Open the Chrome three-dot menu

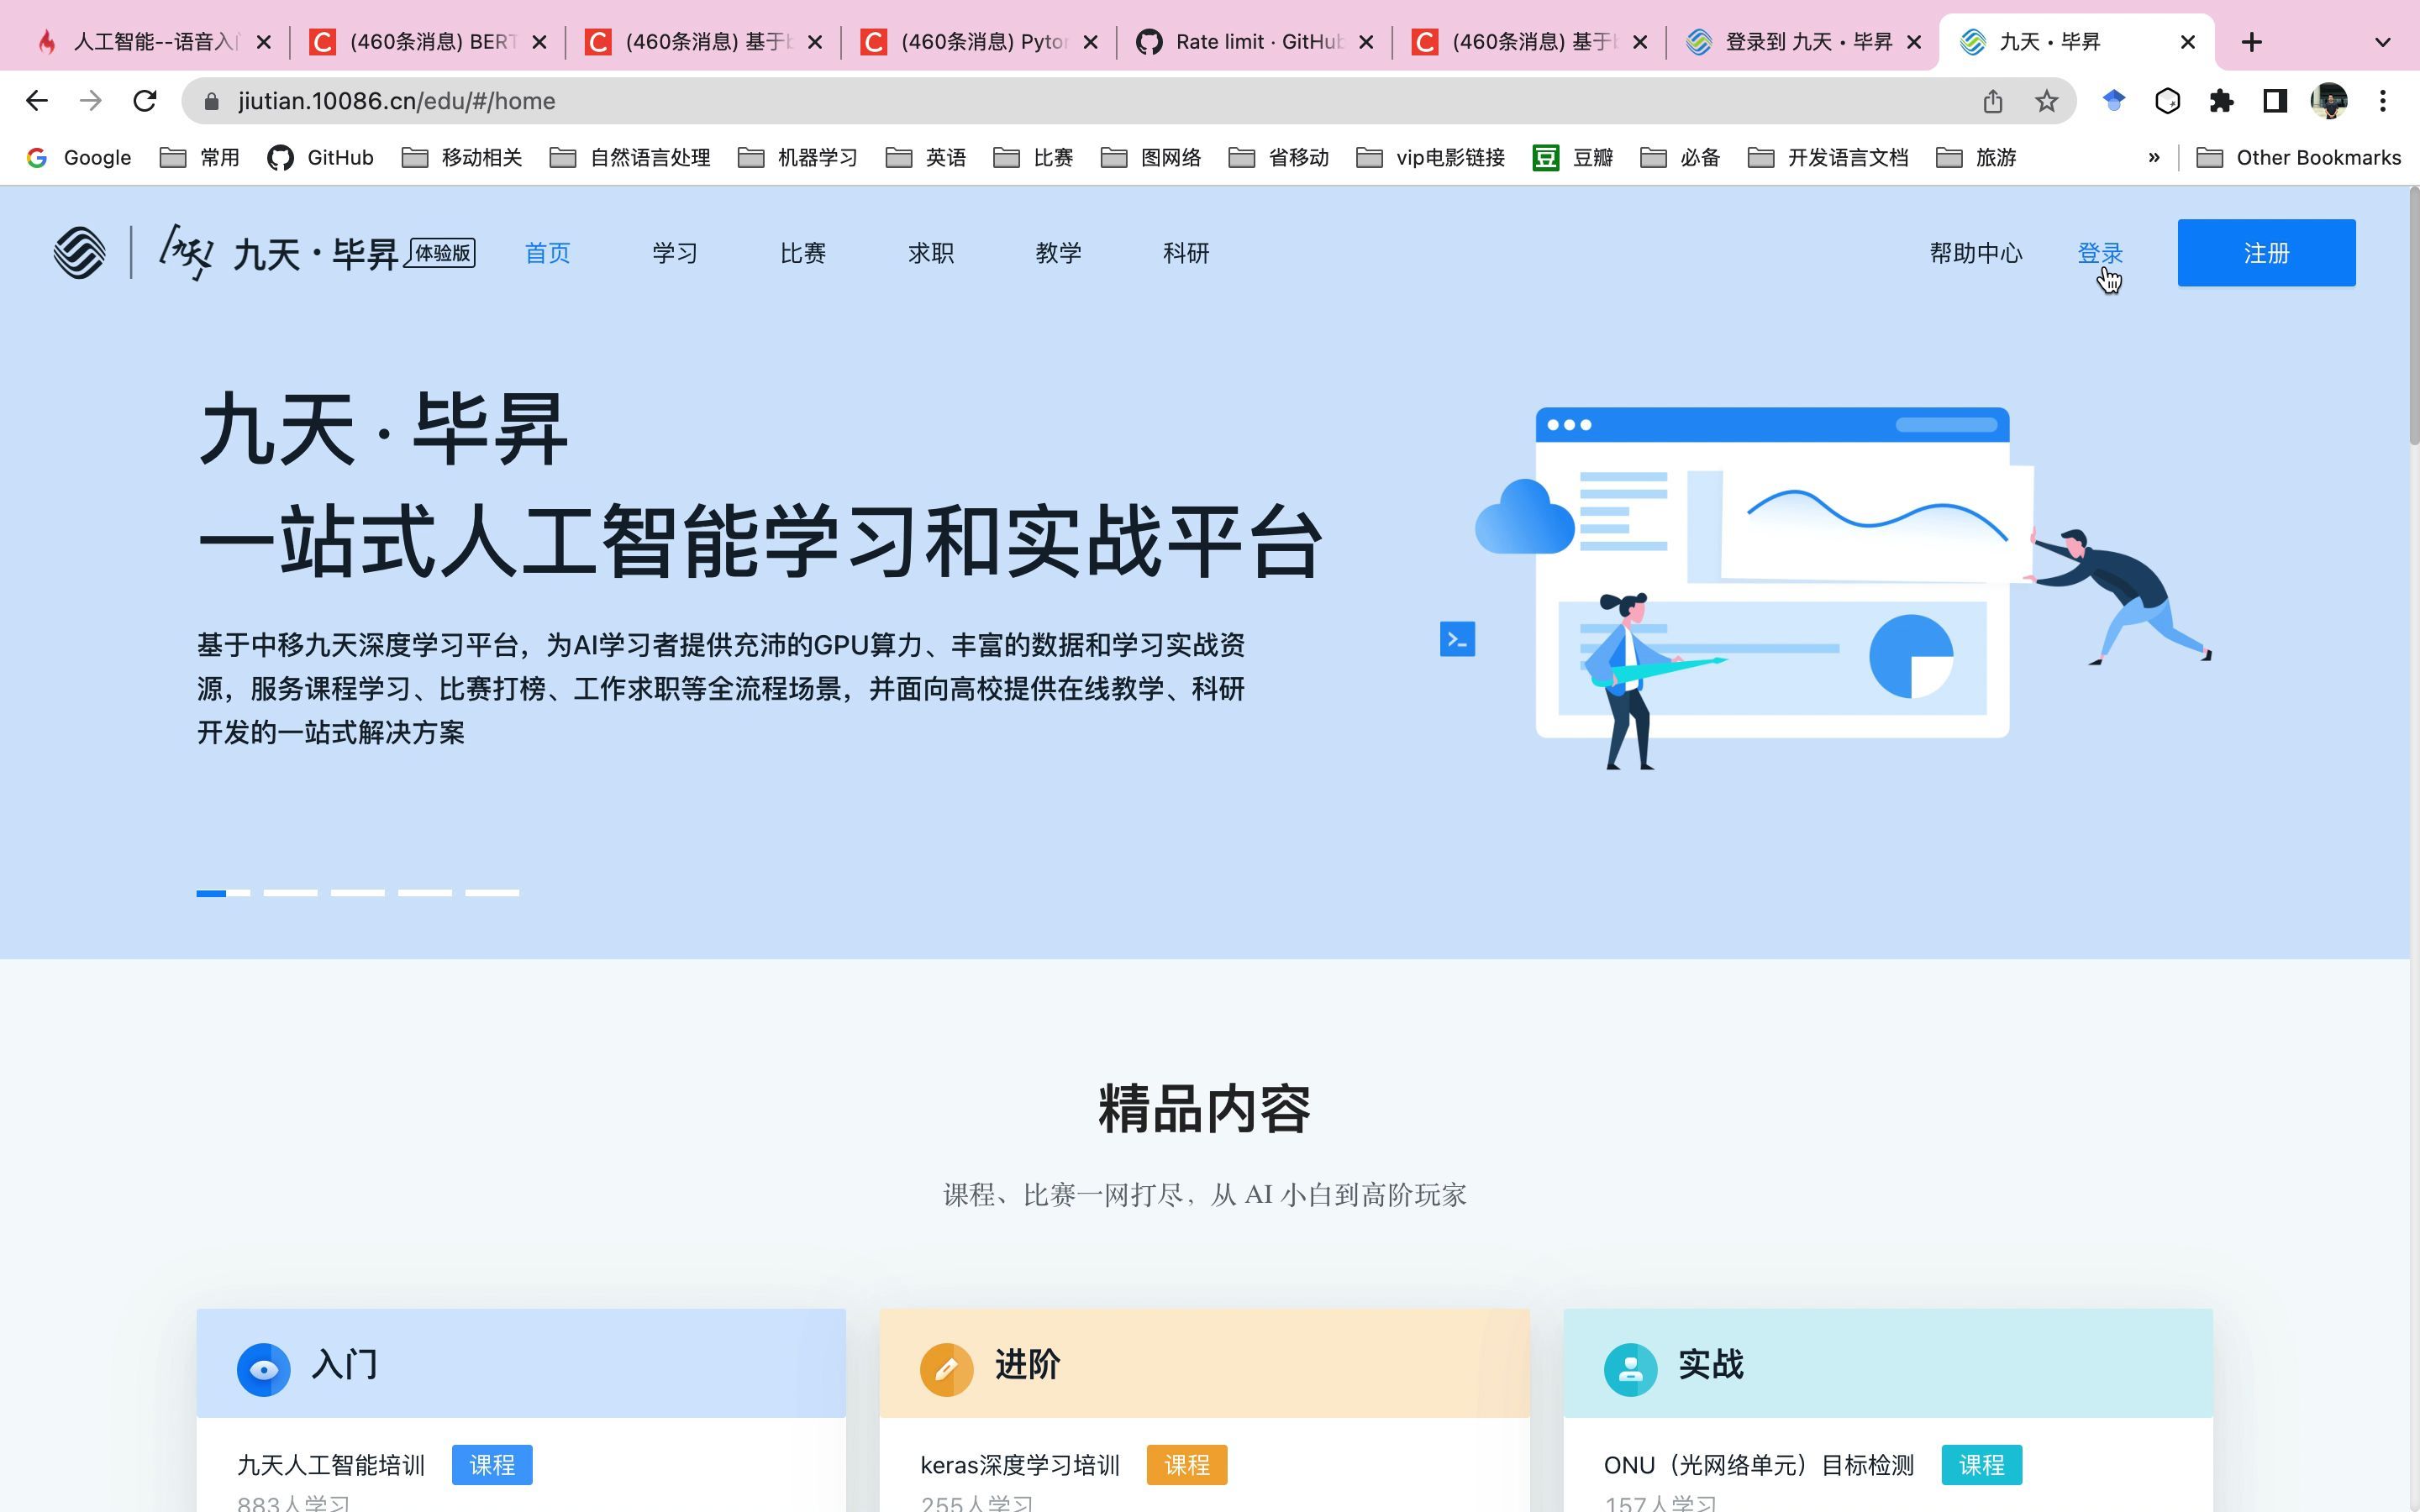click(x=2383, y=101)
